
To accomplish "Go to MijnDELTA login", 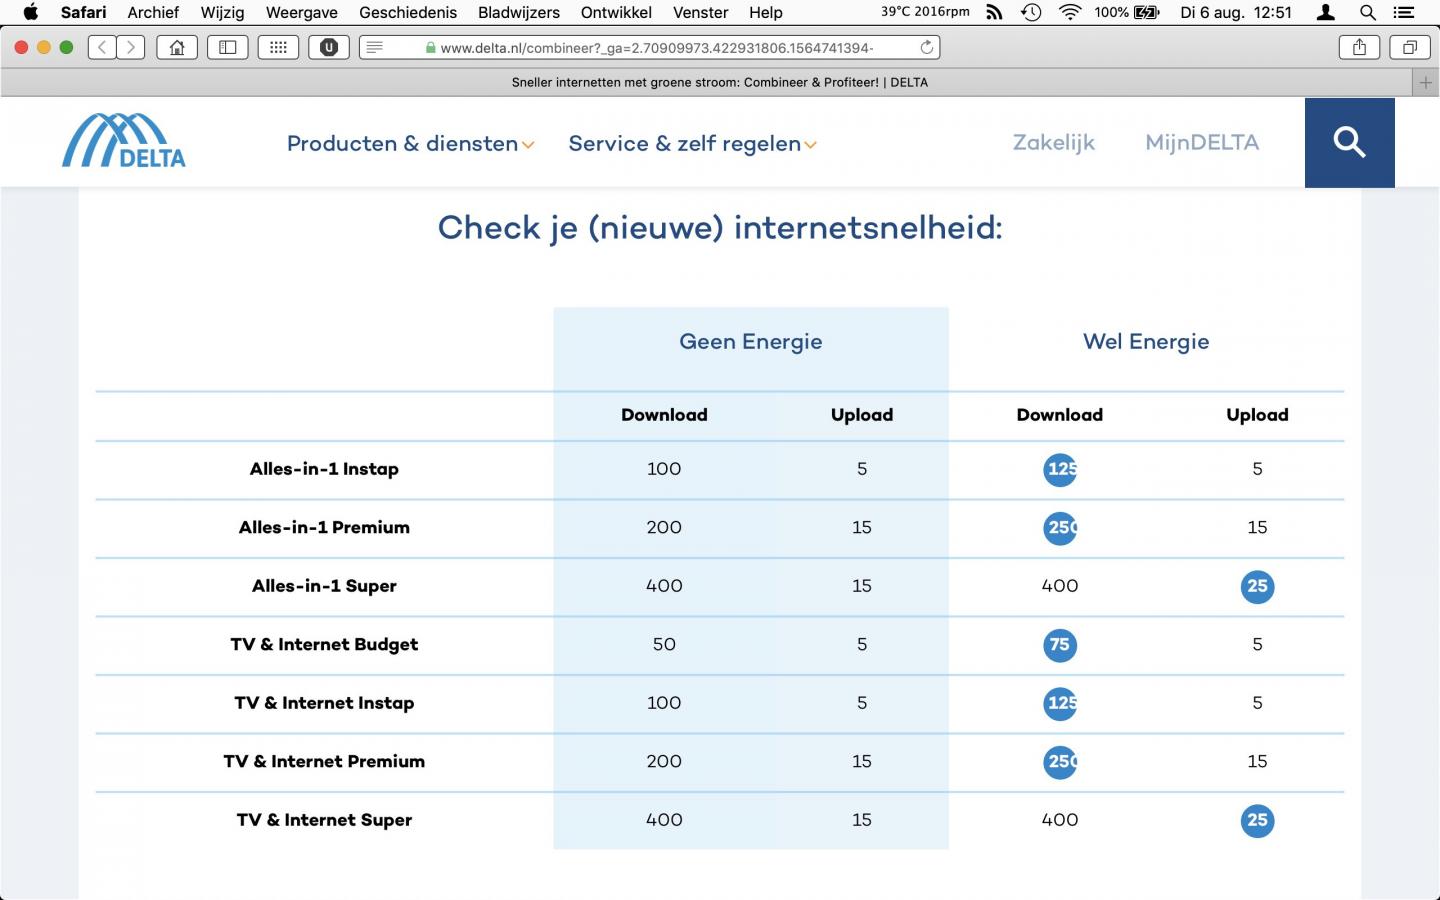I will coord(1202,142).
